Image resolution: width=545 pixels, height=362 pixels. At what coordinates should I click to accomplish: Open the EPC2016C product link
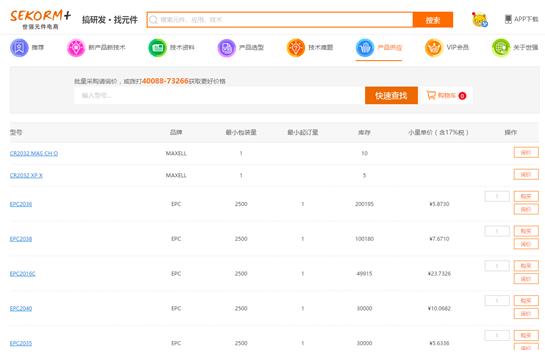23,274
